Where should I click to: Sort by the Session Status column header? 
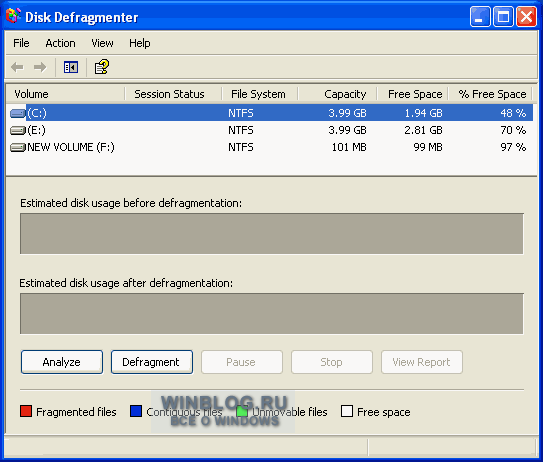pyautogui.click(x=173, y=94)
